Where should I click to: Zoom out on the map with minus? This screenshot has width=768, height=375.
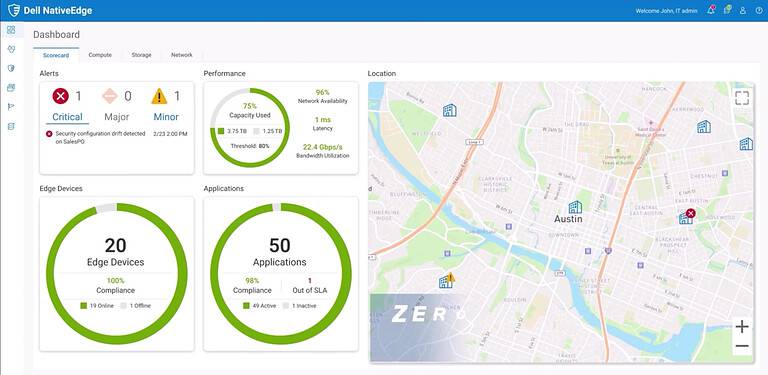tap(742, 347)
